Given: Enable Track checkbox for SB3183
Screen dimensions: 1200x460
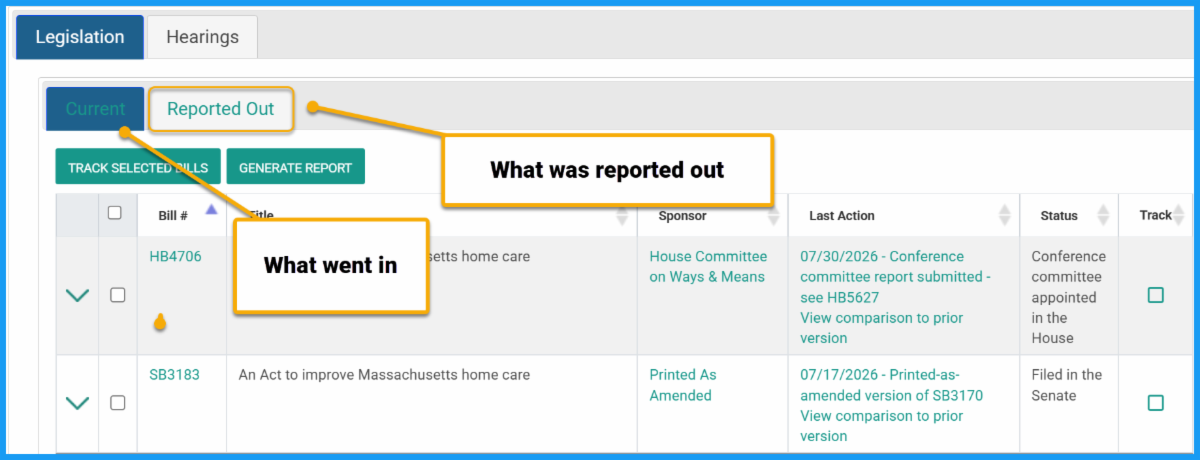Looking at the screenshot, I should click(x=1155, y=403).
